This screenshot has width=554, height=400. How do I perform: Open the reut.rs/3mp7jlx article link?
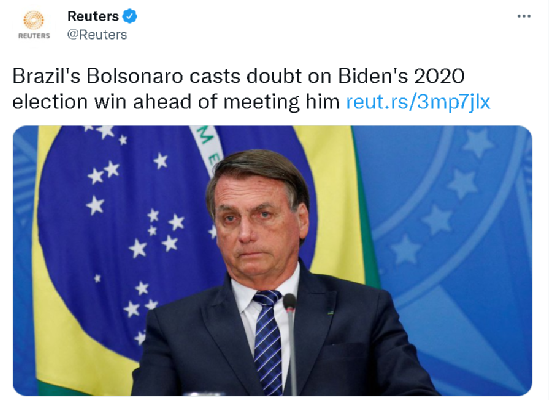point(418,102)
